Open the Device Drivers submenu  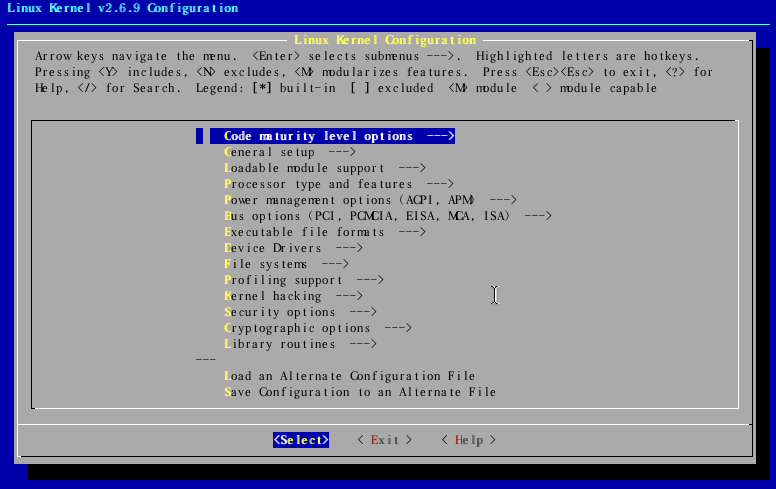[x=293, y=248]
